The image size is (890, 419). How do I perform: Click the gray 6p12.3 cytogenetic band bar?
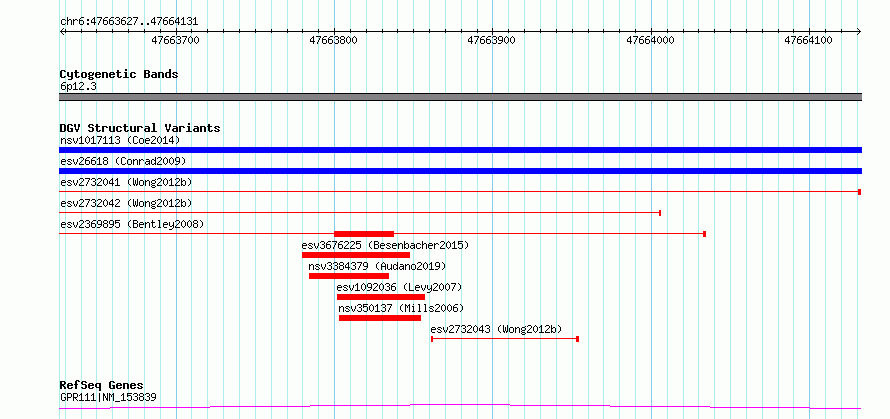pos(460,97)
